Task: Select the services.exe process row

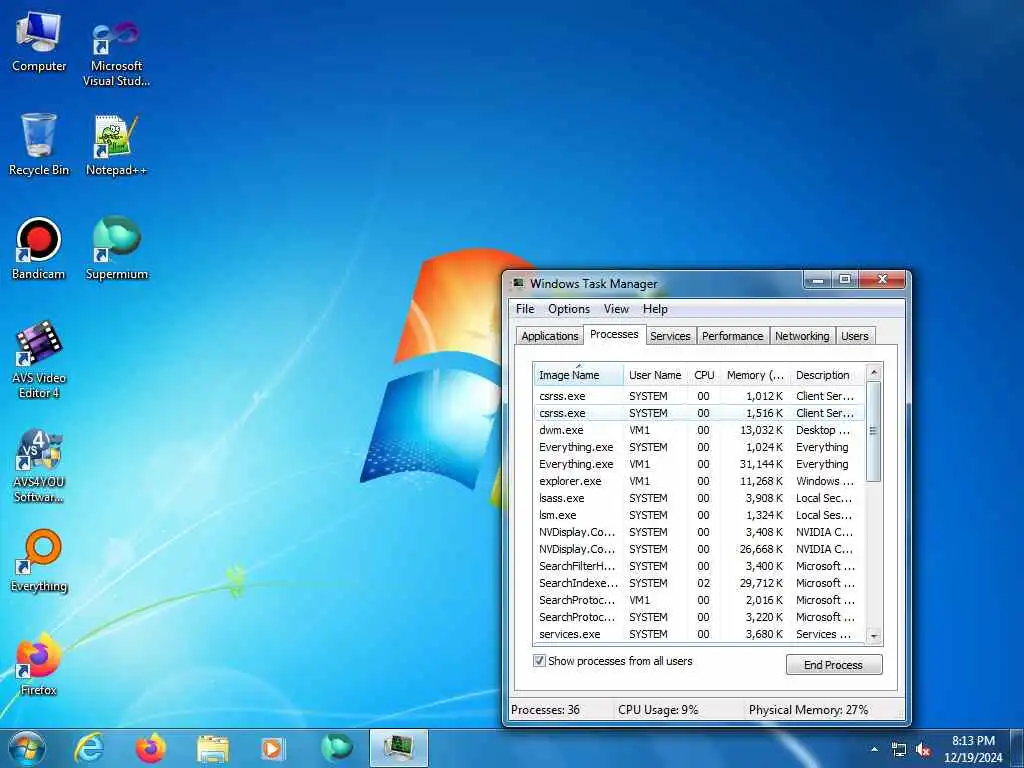Action: [699, 634]
